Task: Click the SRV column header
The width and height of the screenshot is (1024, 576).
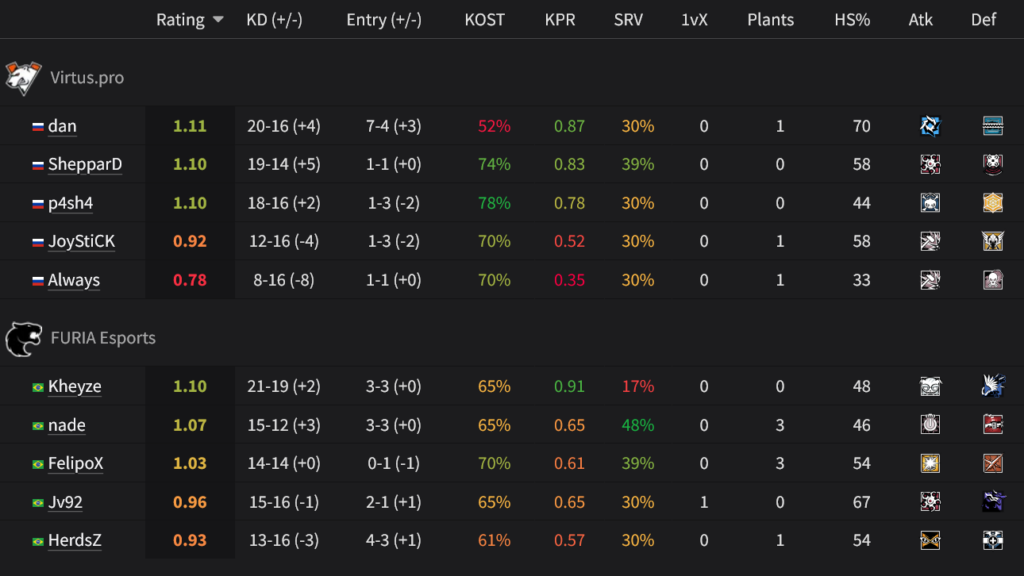Action: pos(628,19)
